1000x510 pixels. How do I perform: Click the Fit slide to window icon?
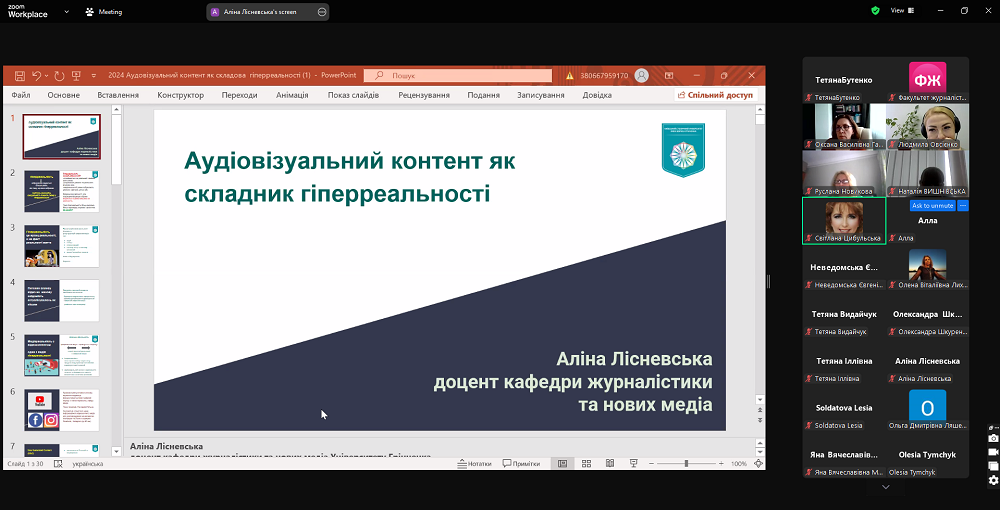pos(758,464)
